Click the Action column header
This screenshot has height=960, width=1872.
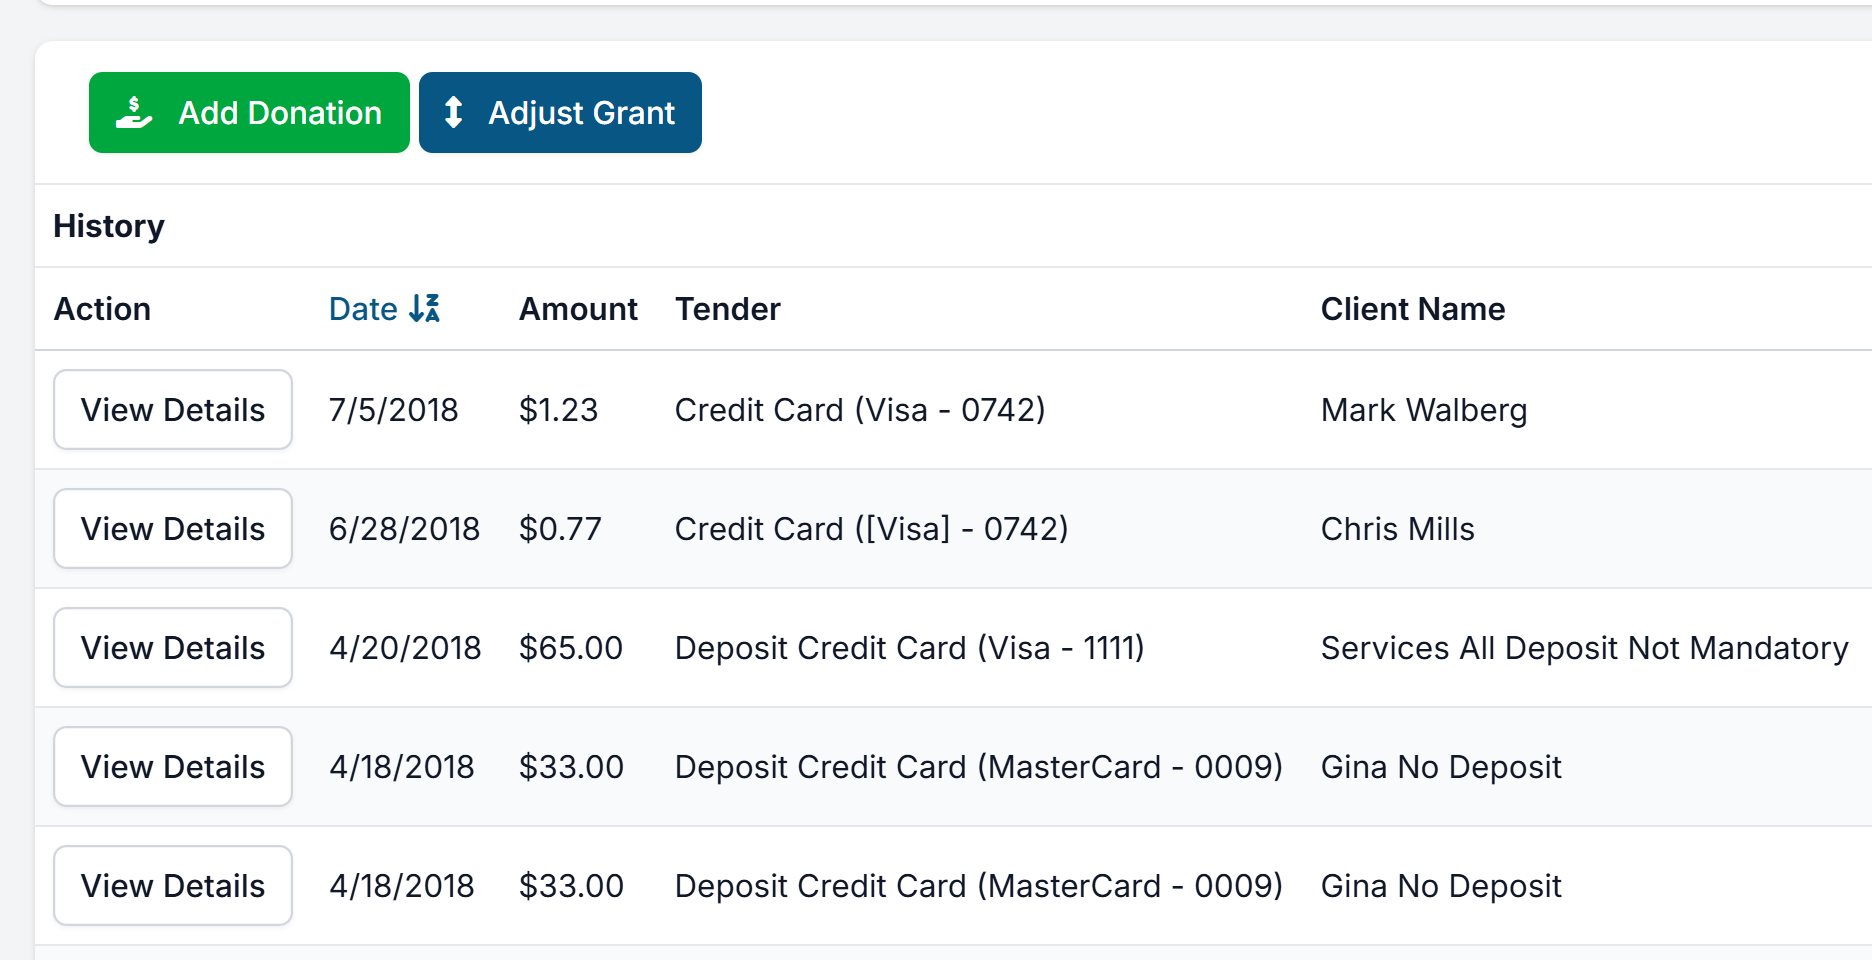(103, 309)
